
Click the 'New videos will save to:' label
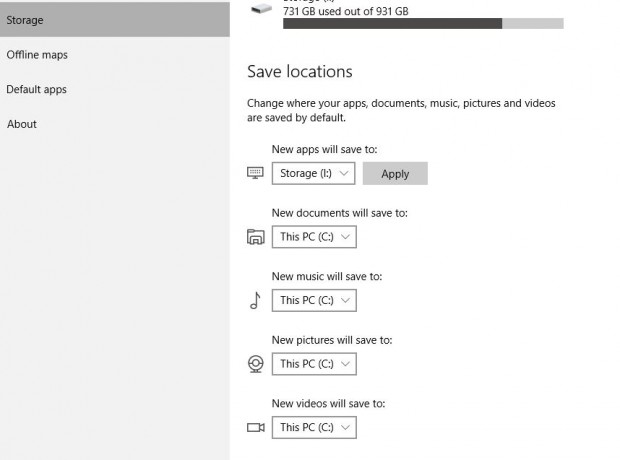(x=328, y=403)
